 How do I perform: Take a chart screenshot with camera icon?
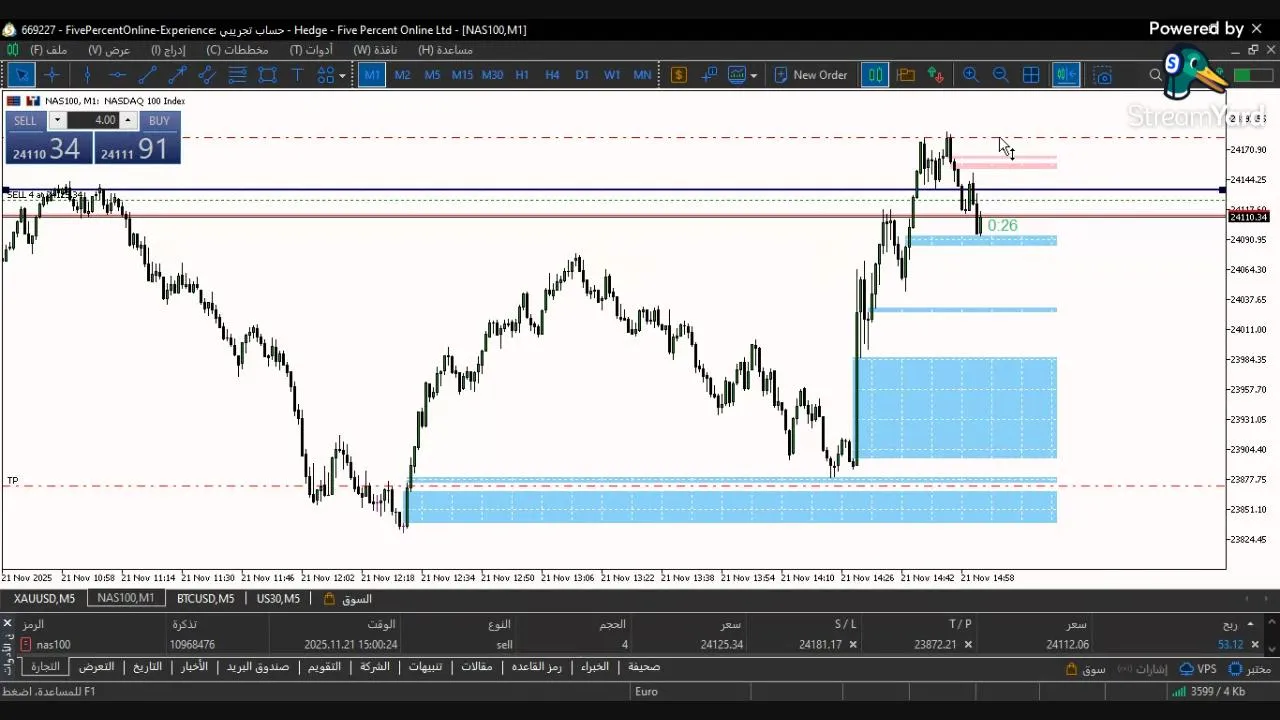point(1103,75)
